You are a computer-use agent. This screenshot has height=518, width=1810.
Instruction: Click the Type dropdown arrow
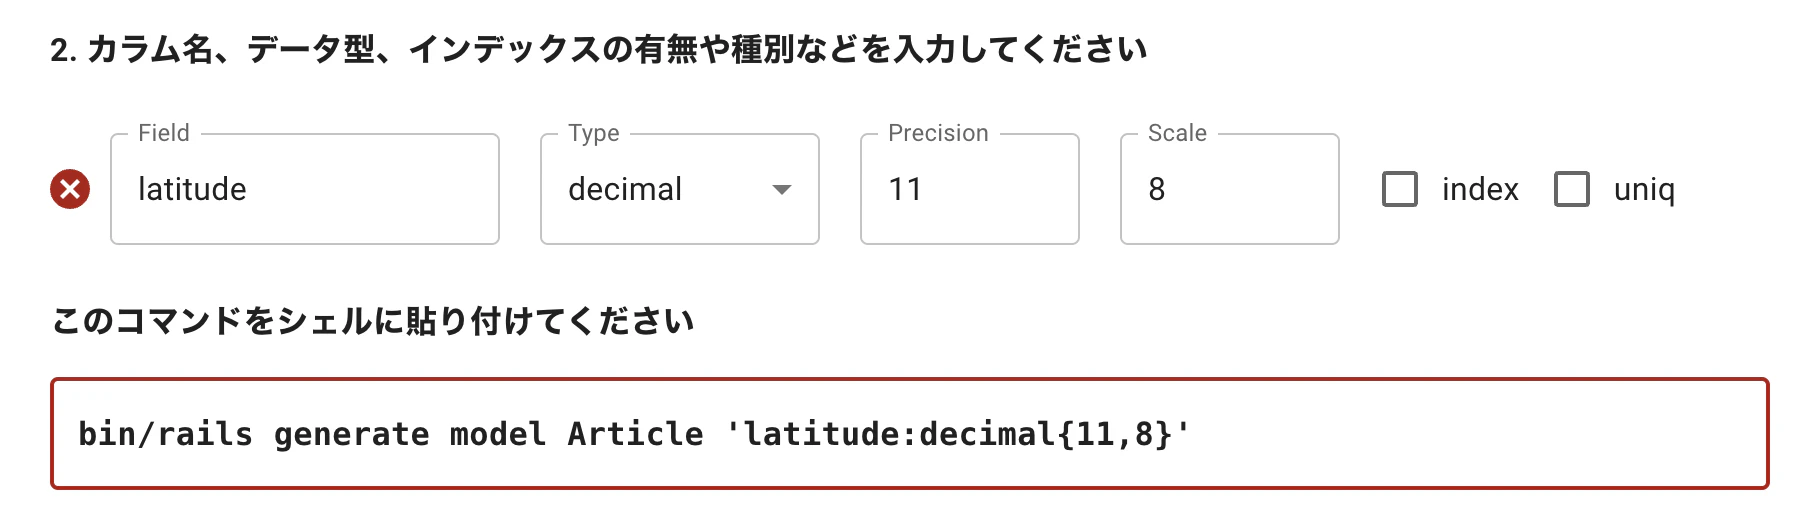coord(782,189)
